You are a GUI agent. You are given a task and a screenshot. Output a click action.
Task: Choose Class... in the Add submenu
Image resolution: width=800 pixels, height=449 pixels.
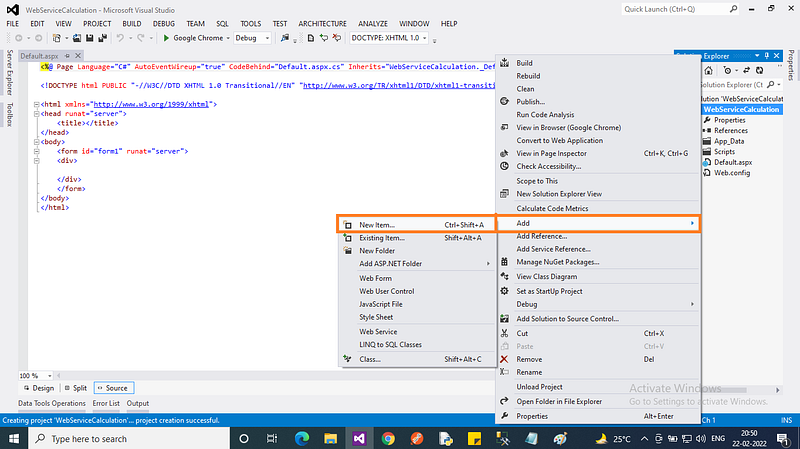pos(416,359)
